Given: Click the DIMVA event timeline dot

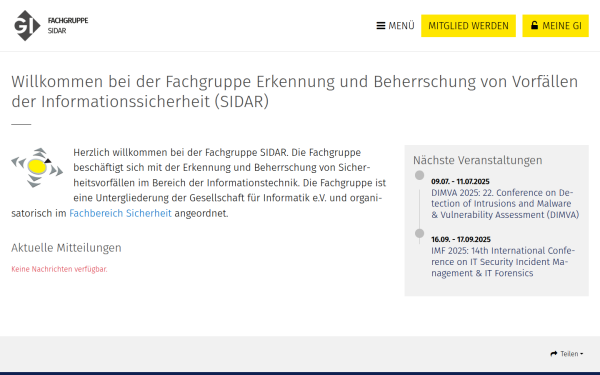Looking at the screenshot, I should coord(419,175).
